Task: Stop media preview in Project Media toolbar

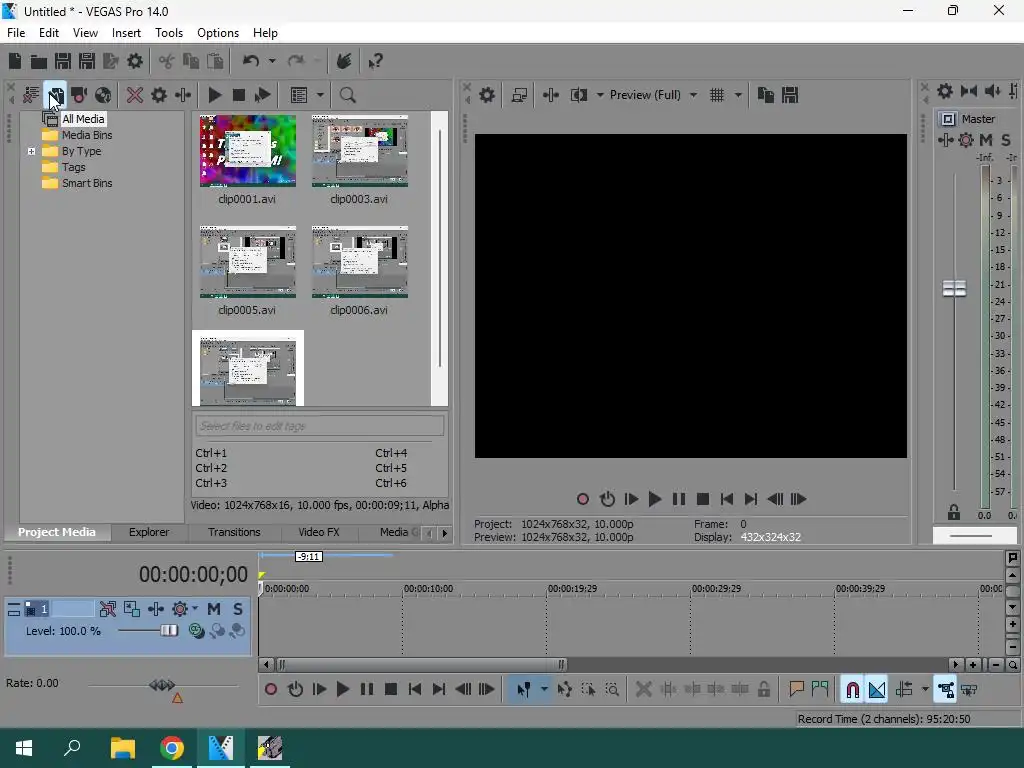Action: (238, 95)
